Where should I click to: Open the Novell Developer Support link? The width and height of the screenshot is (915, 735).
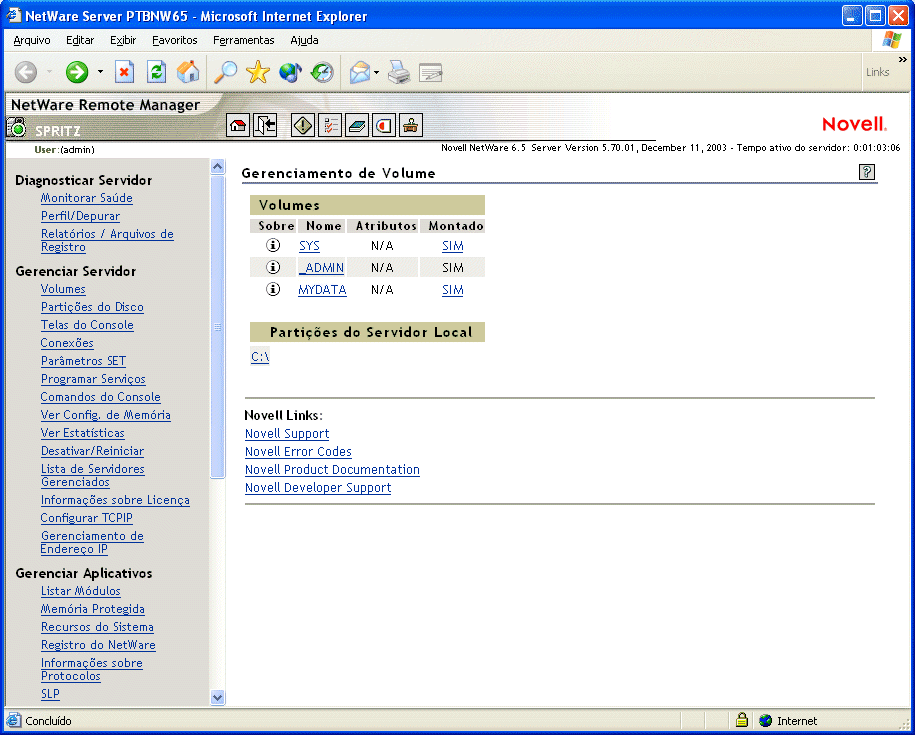[318, 488]
